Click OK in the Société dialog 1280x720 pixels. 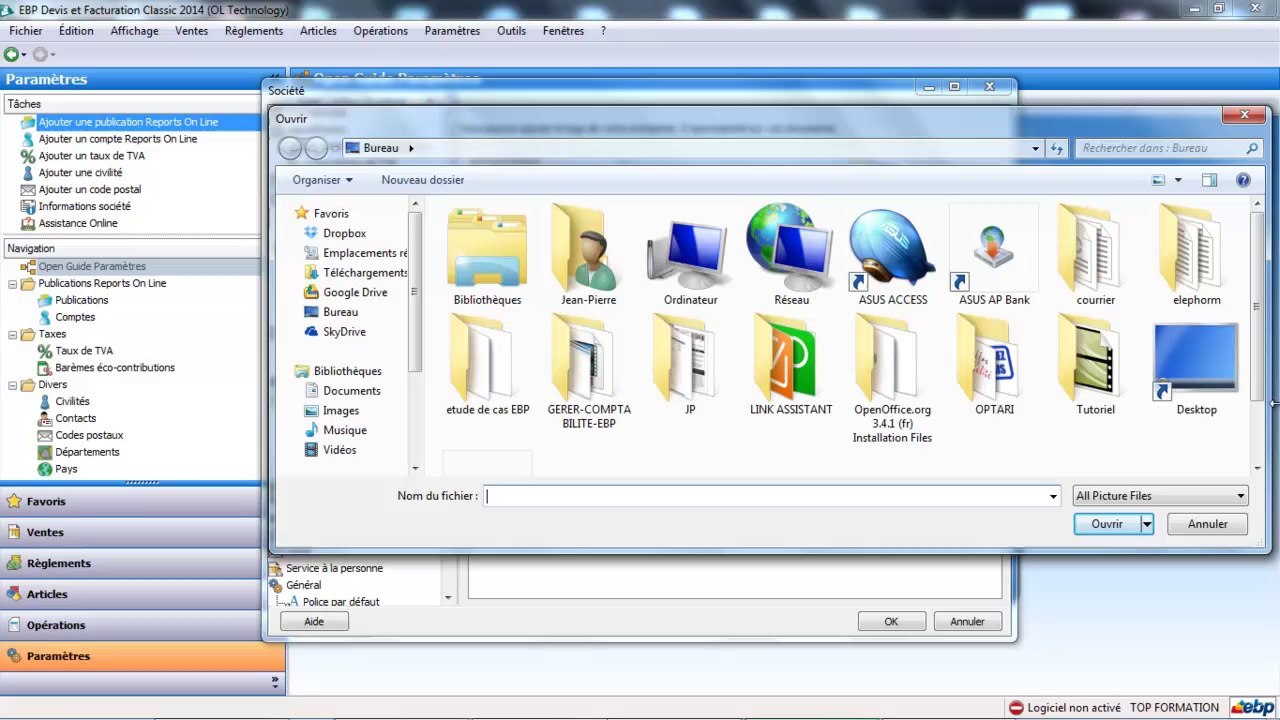(x=891, y=622)
